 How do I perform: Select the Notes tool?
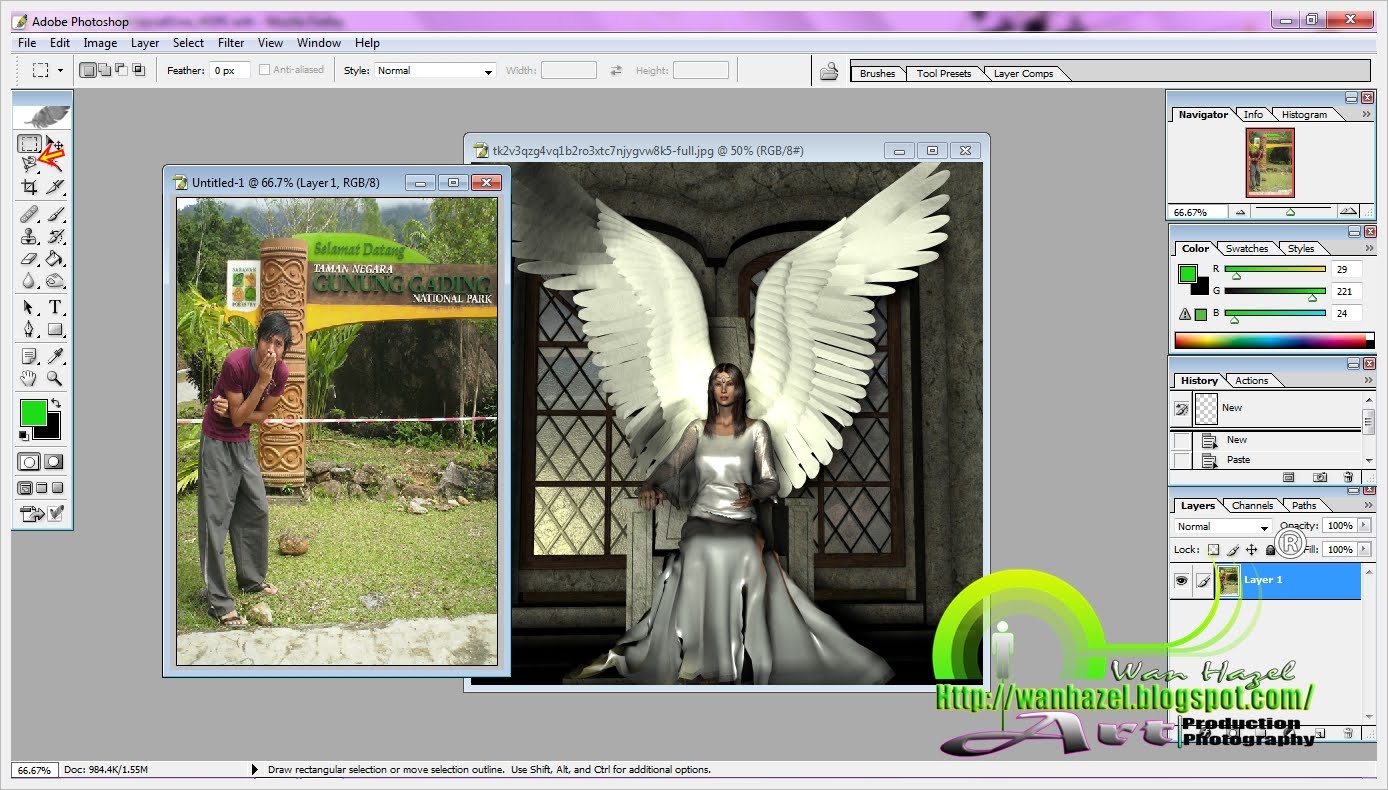[x=29, y=356]
